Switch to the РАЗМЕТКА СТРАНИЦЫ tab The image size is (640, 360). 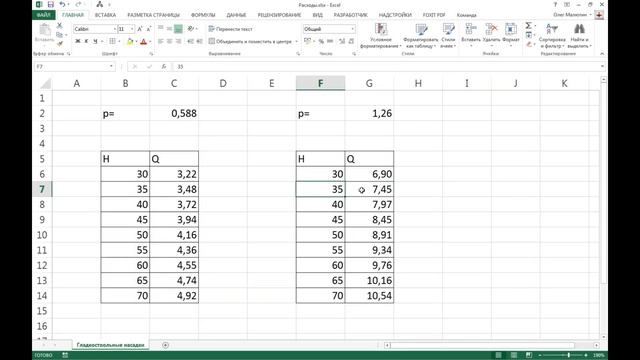pyautogui.click(x=153, y=15)
